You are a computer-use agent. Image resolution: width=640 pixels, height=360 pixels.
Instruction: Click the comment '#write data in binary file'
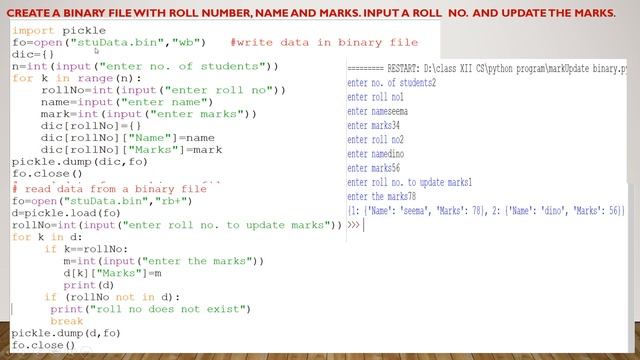[324, 42]
